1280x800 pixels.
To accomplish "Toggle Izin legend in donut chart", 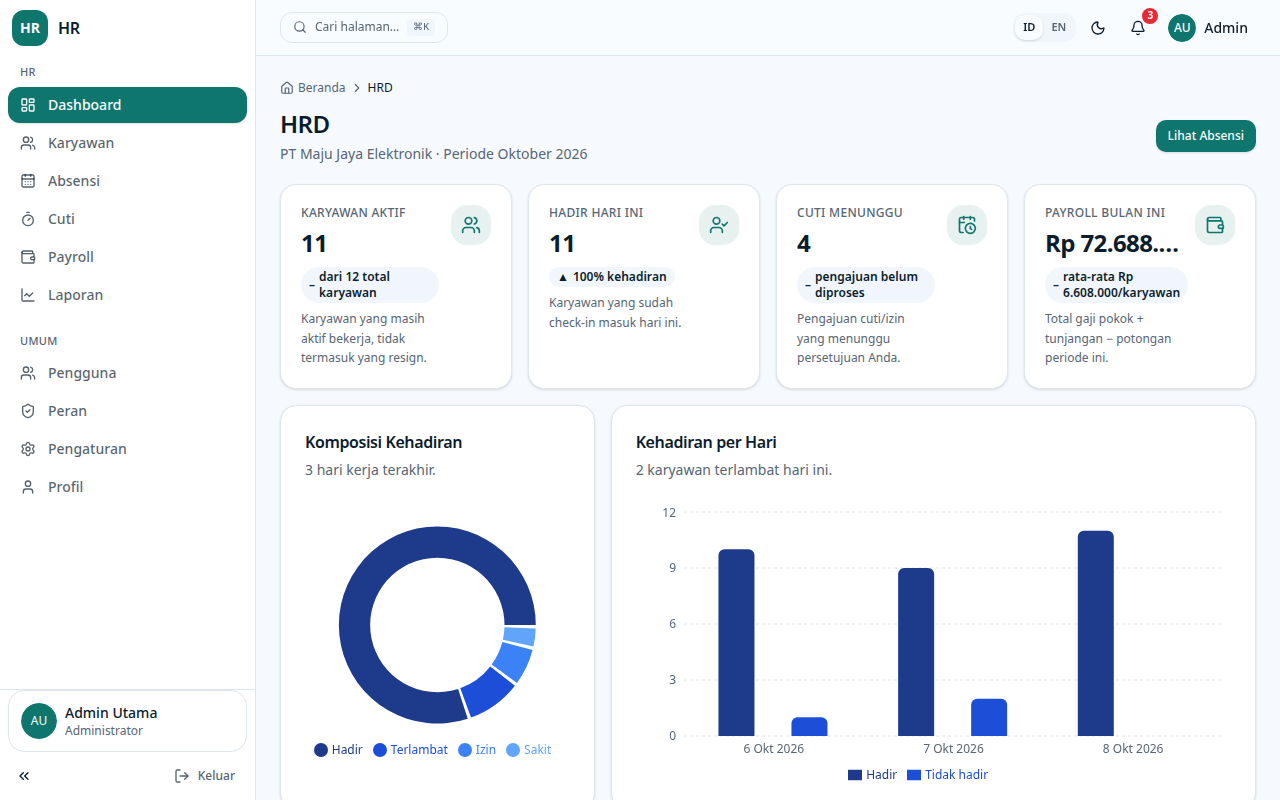I will (477, 750).
